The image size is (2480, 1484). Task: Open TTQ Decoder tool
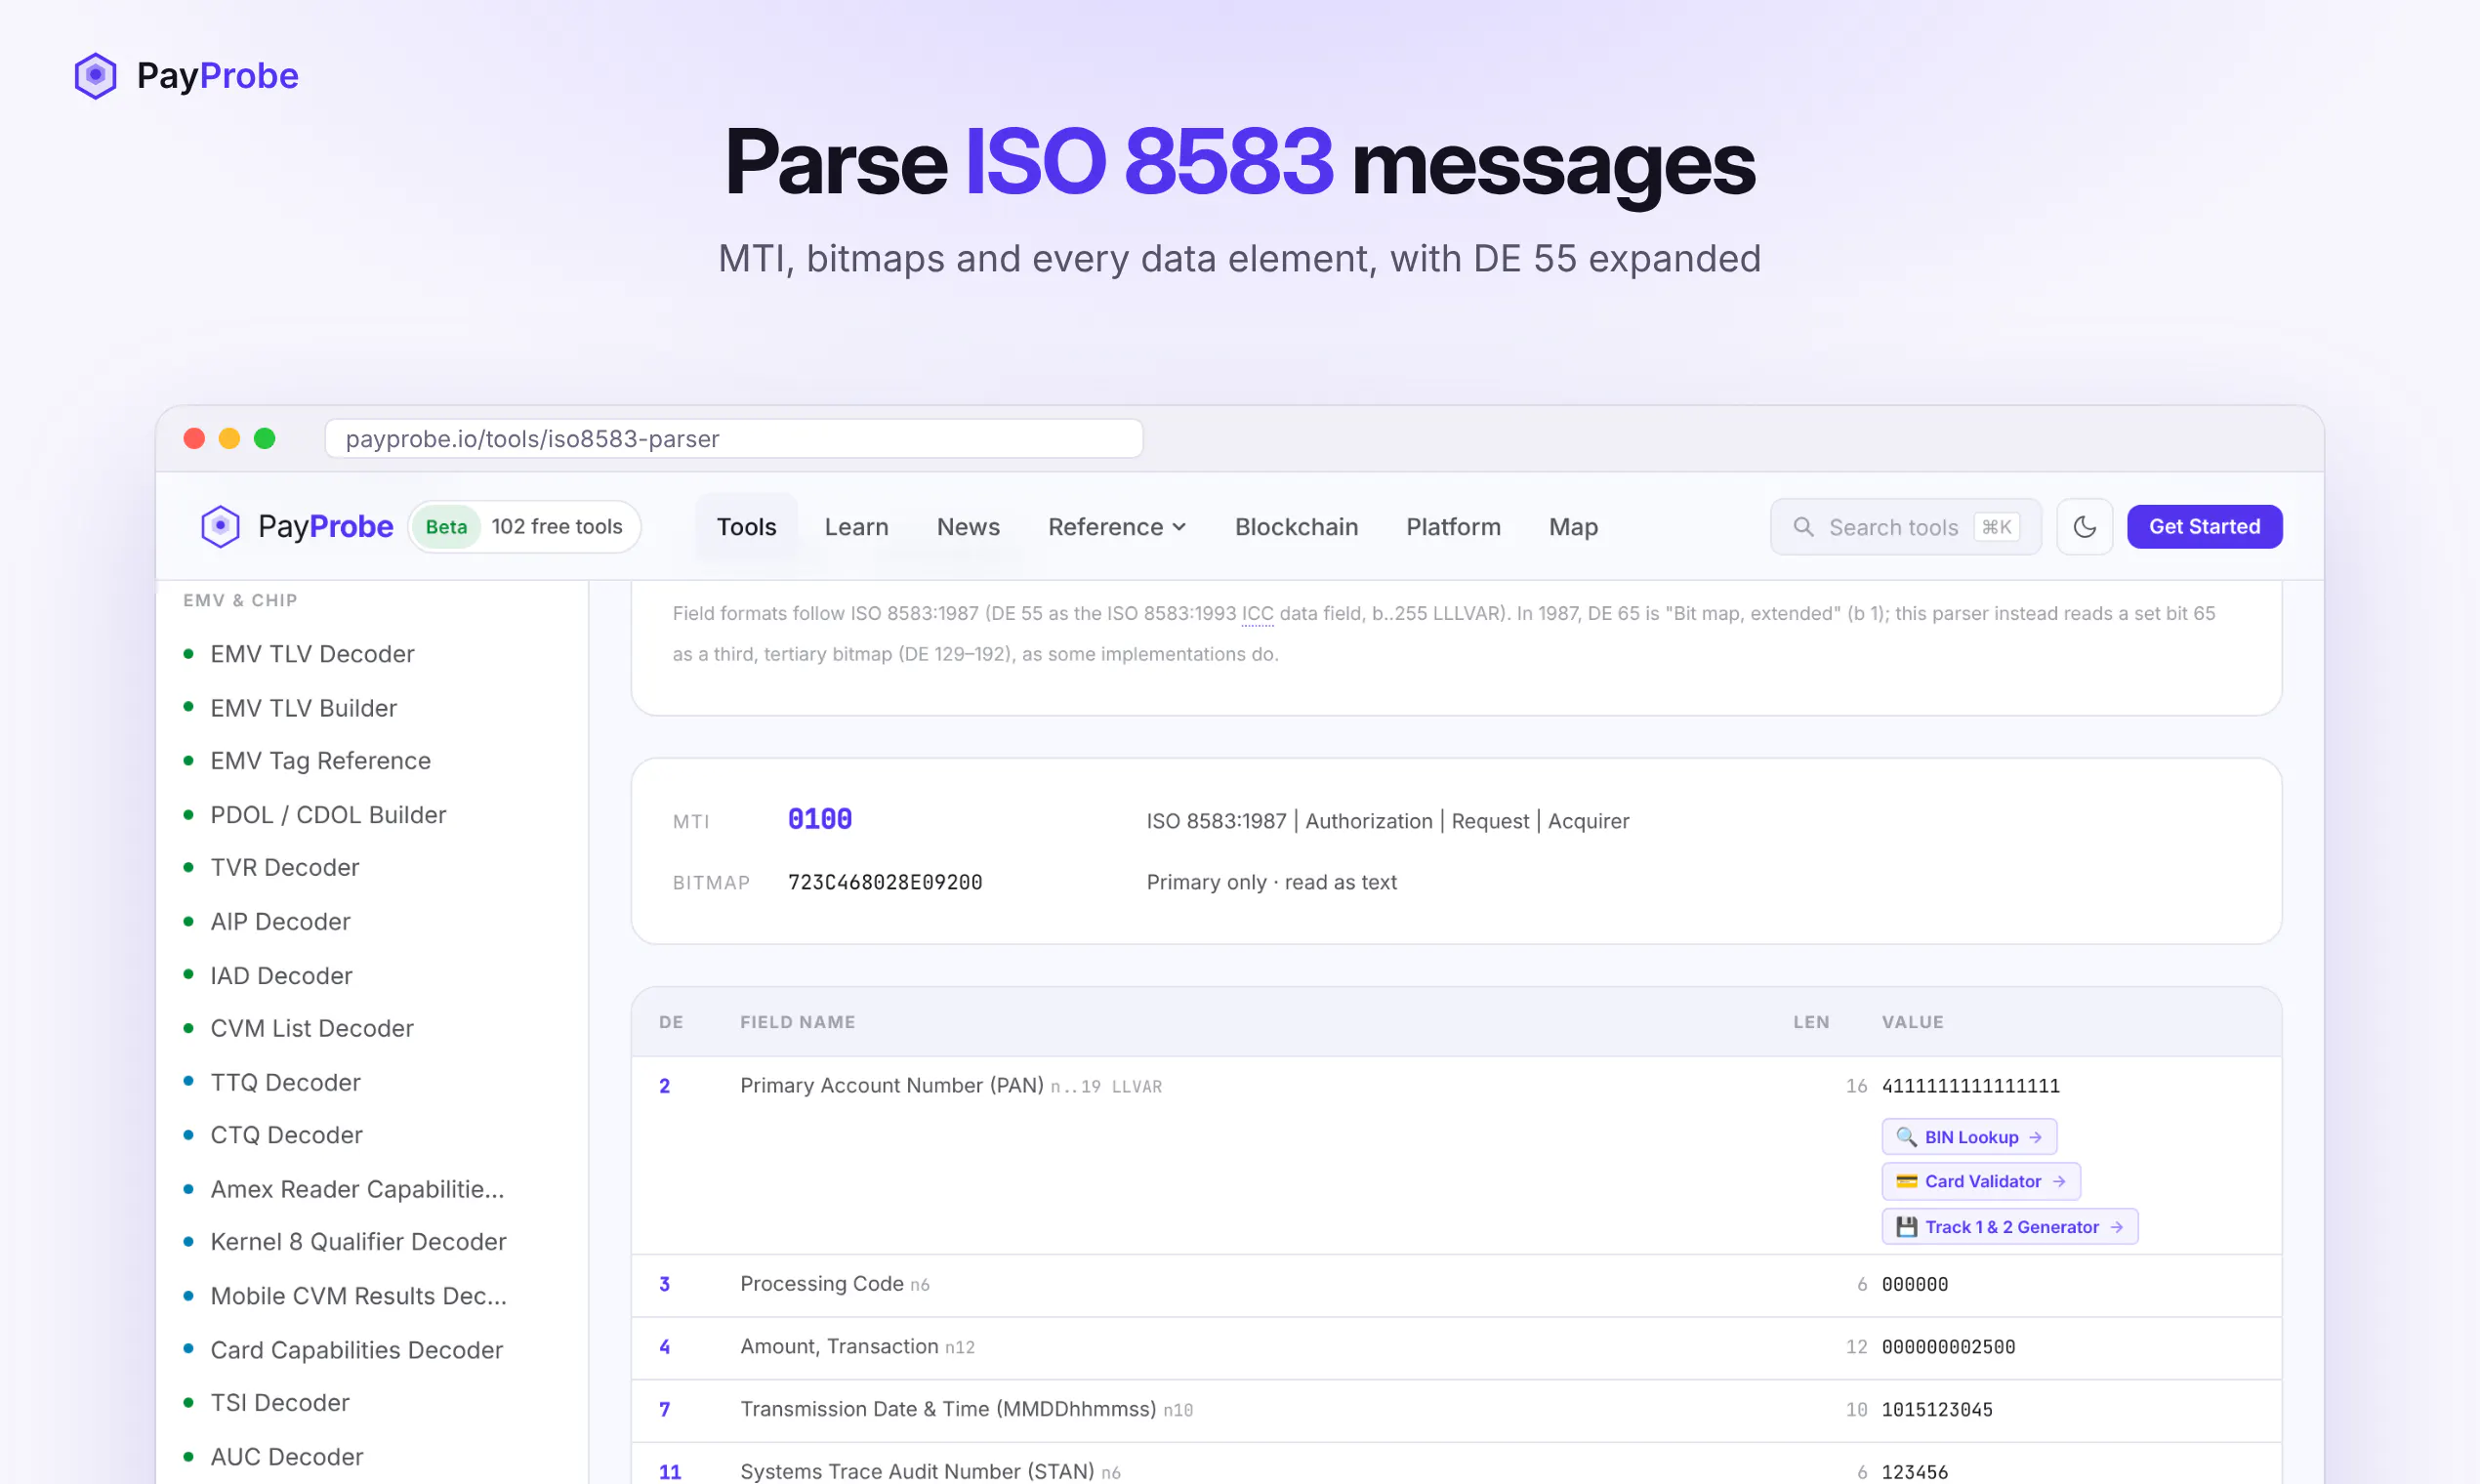pyautogui.click(x=285, y=1082)
